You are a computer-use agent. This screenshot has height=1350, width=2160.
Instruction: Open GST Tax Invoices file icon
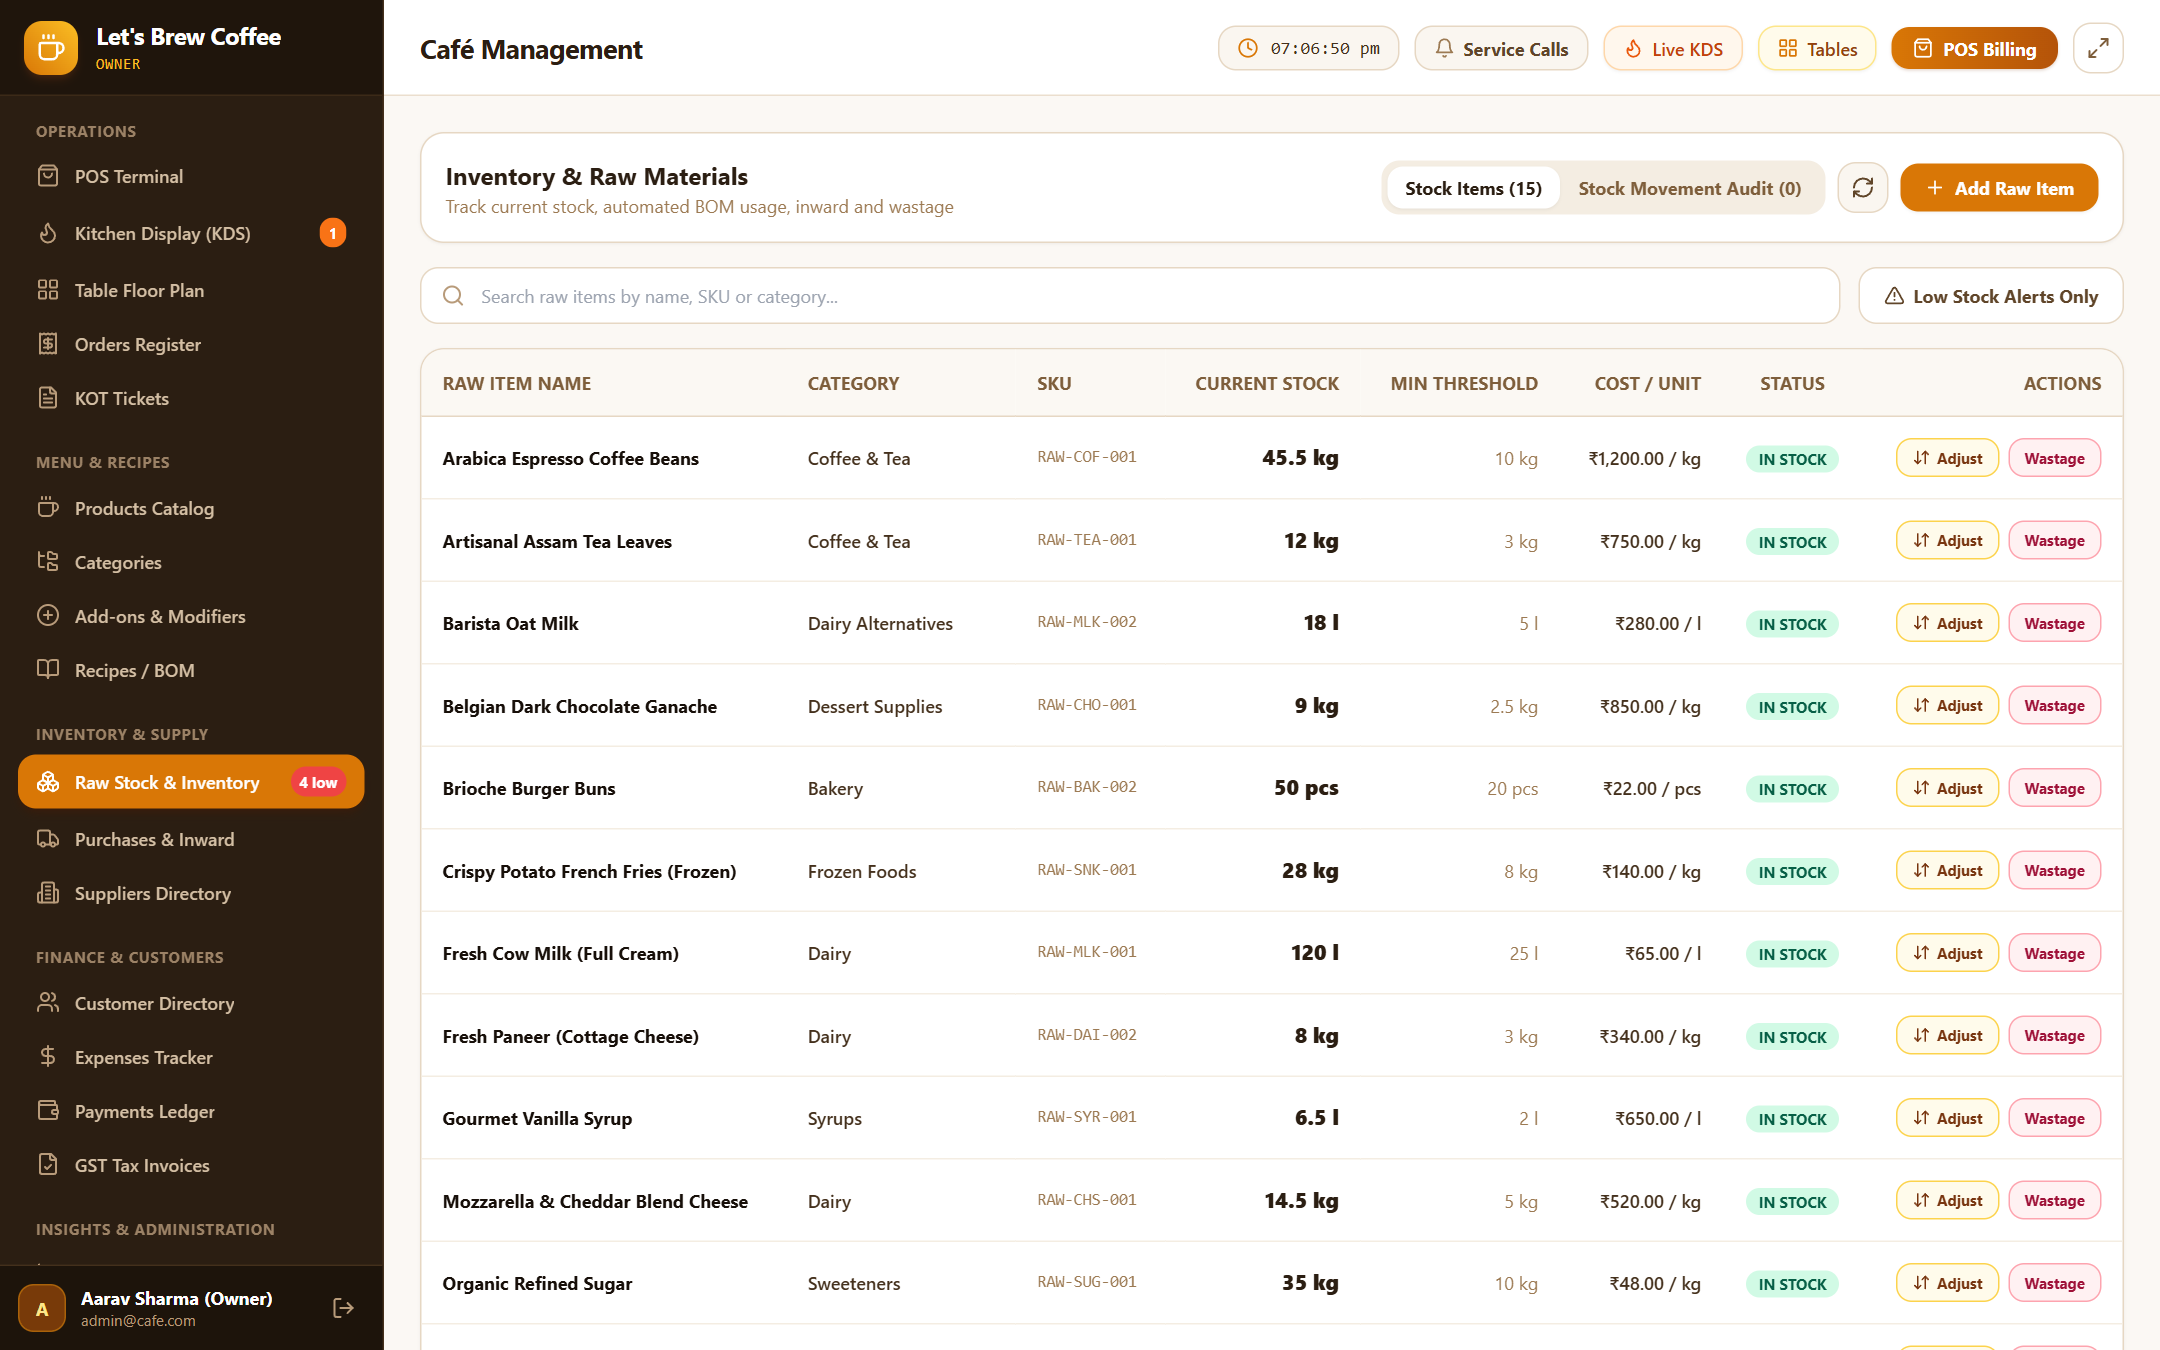tap(48, 1165)
